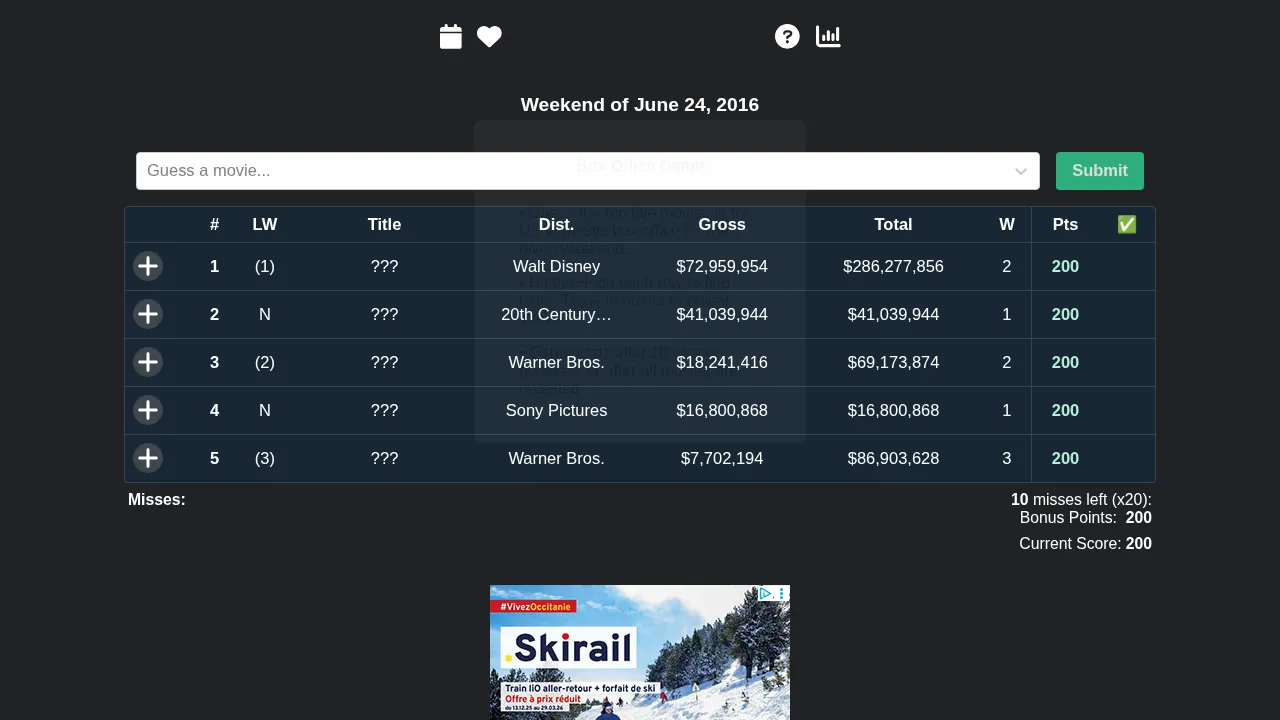
Task: Click the Guess a movie input field
Action: tap(570, 171)
